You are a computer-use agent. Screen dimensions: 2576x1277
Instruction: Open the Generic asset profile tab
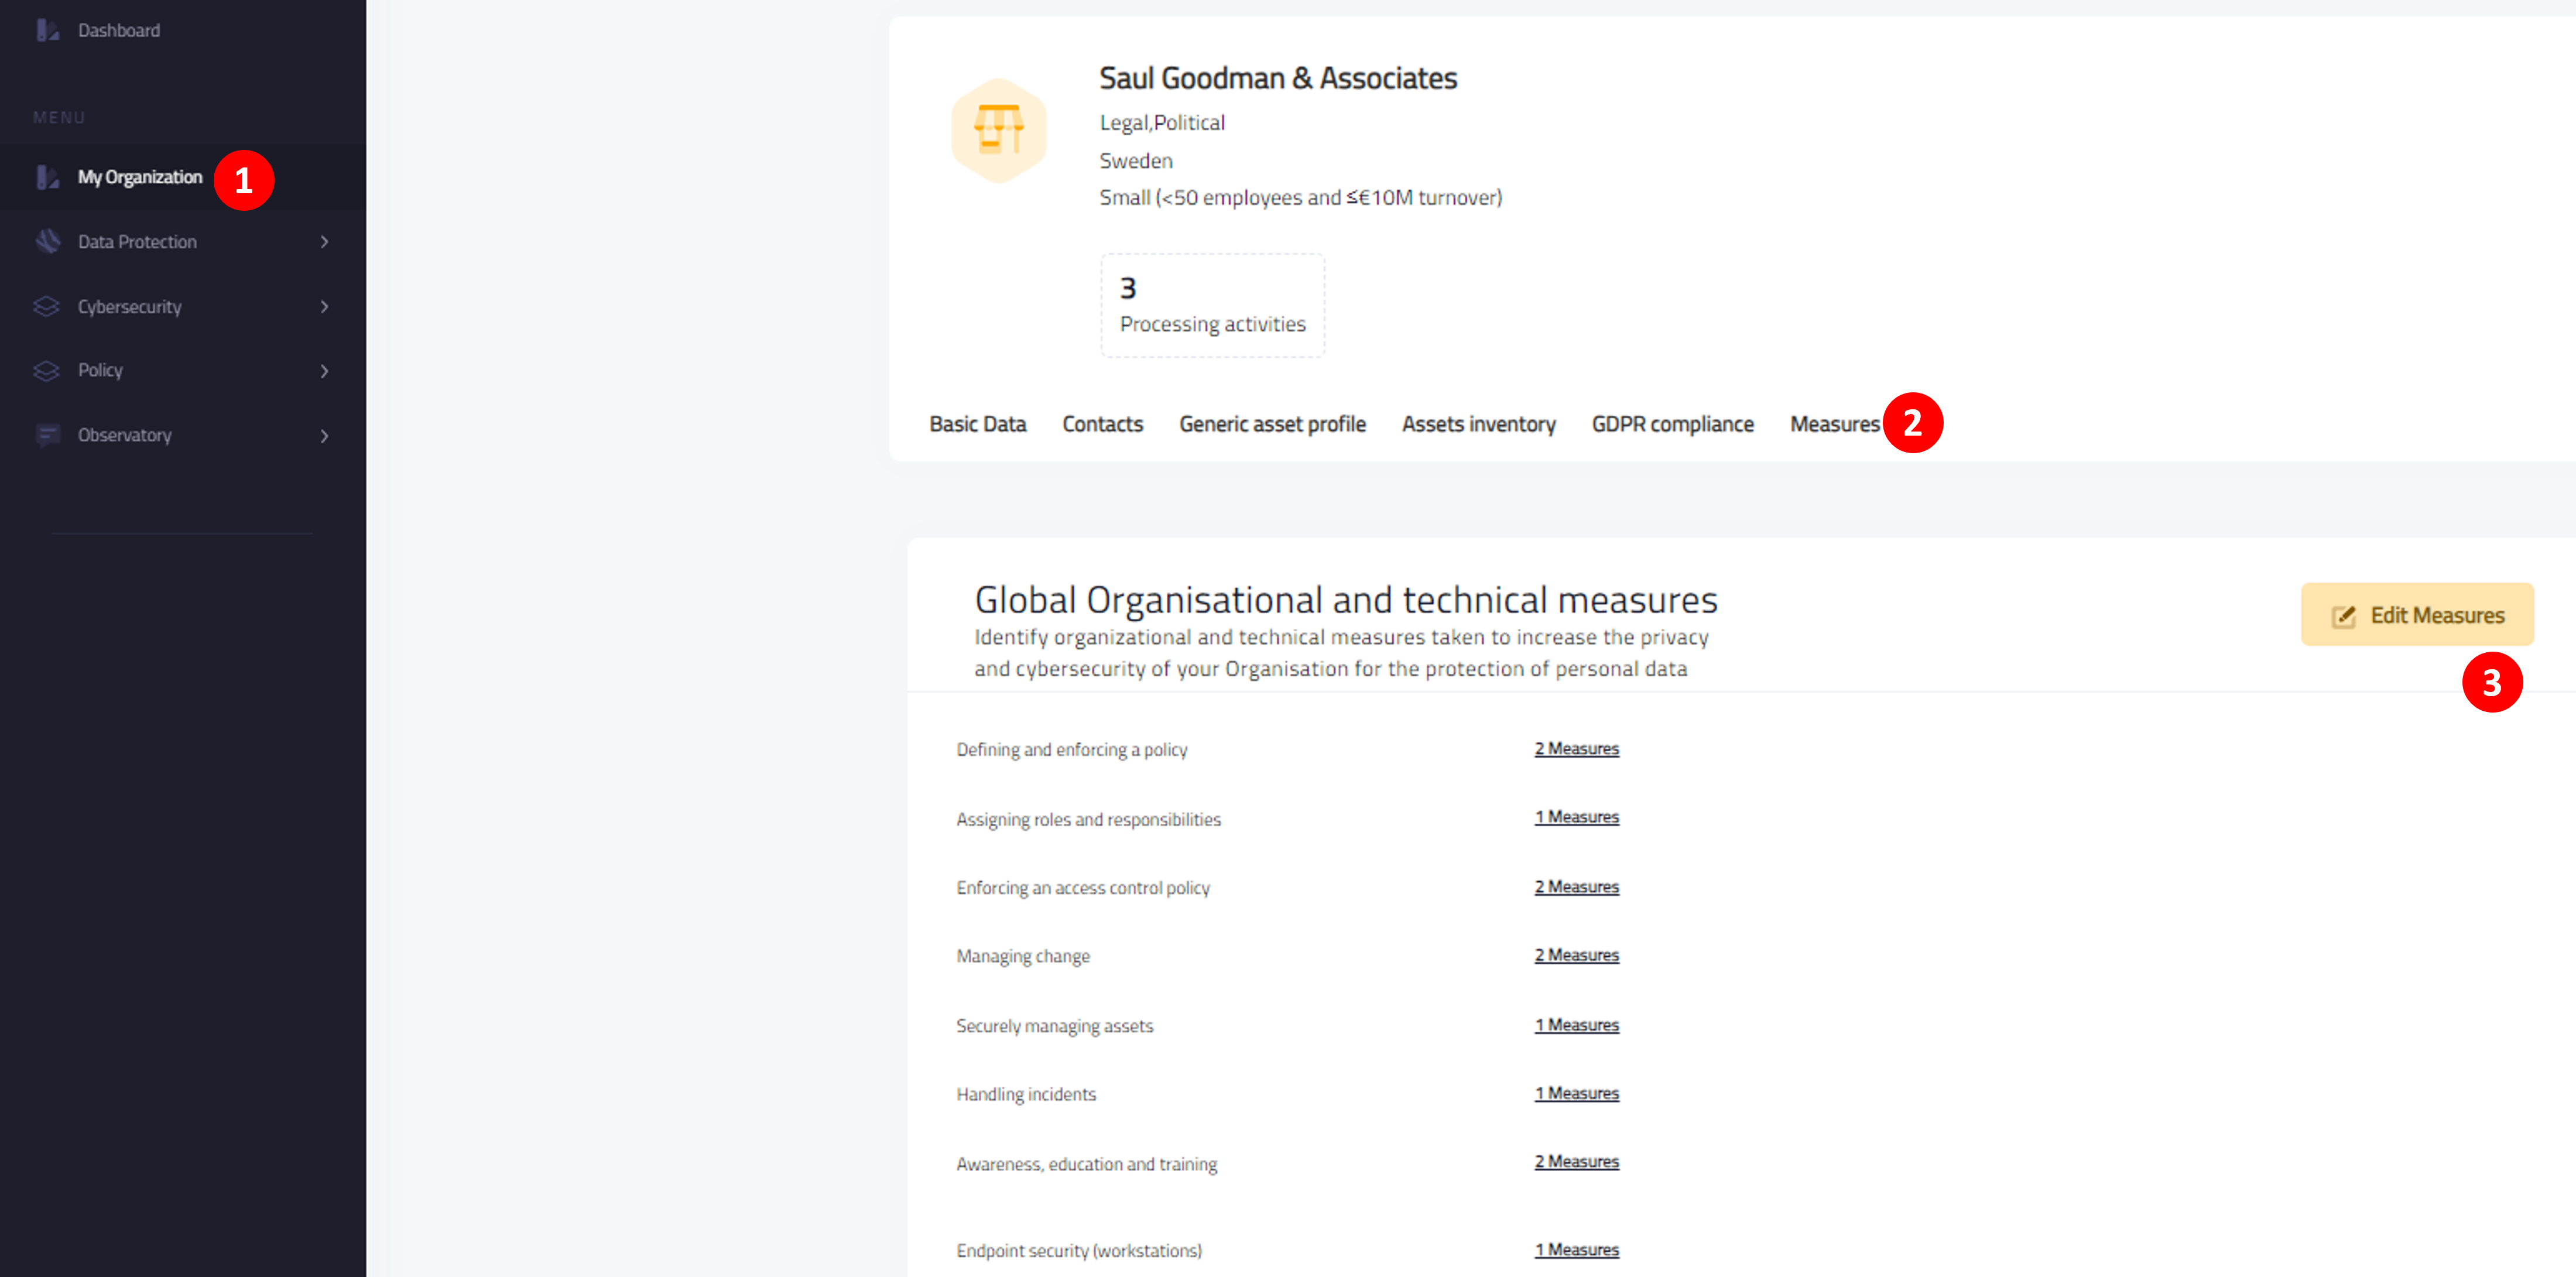pos(1272,424)
